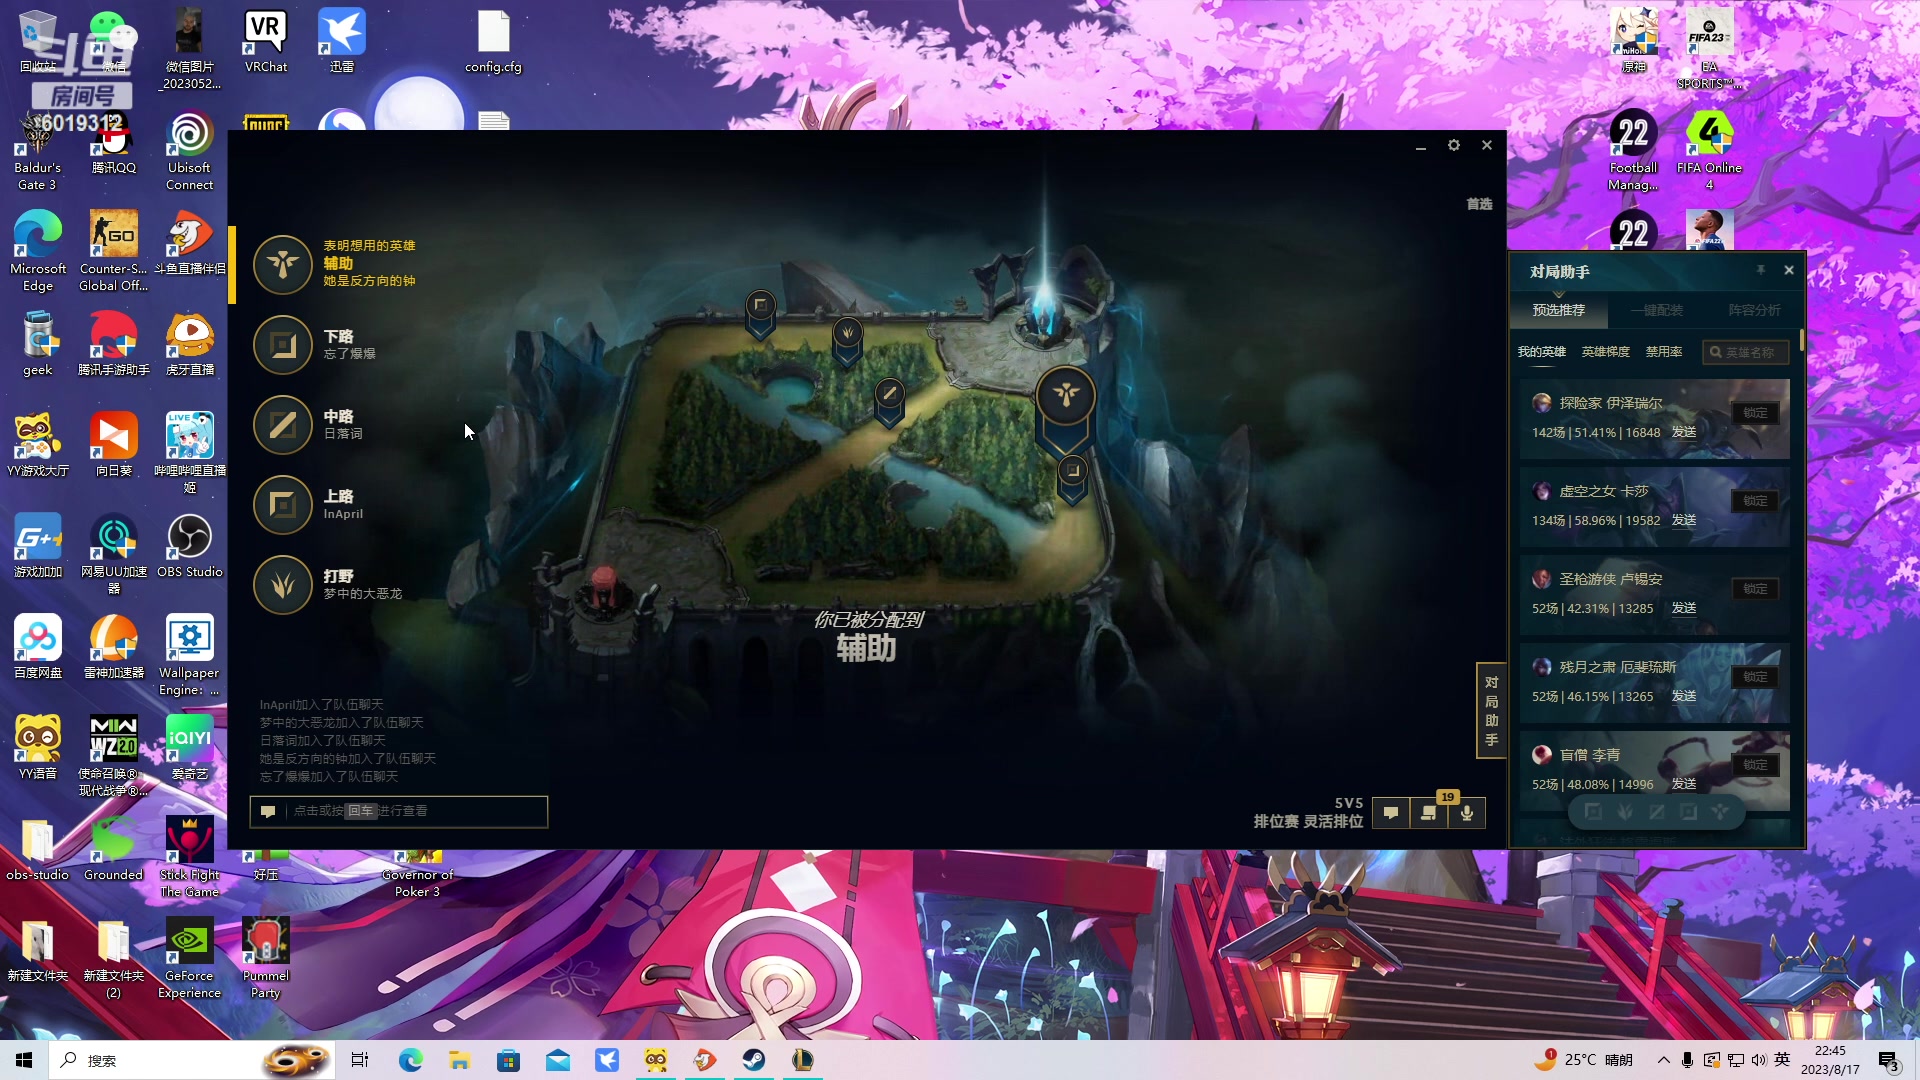This screenshot has width=1920, height=1080.
Task: Open the OBS Studio desktop shortcut
Action: [x=190, y=546]
